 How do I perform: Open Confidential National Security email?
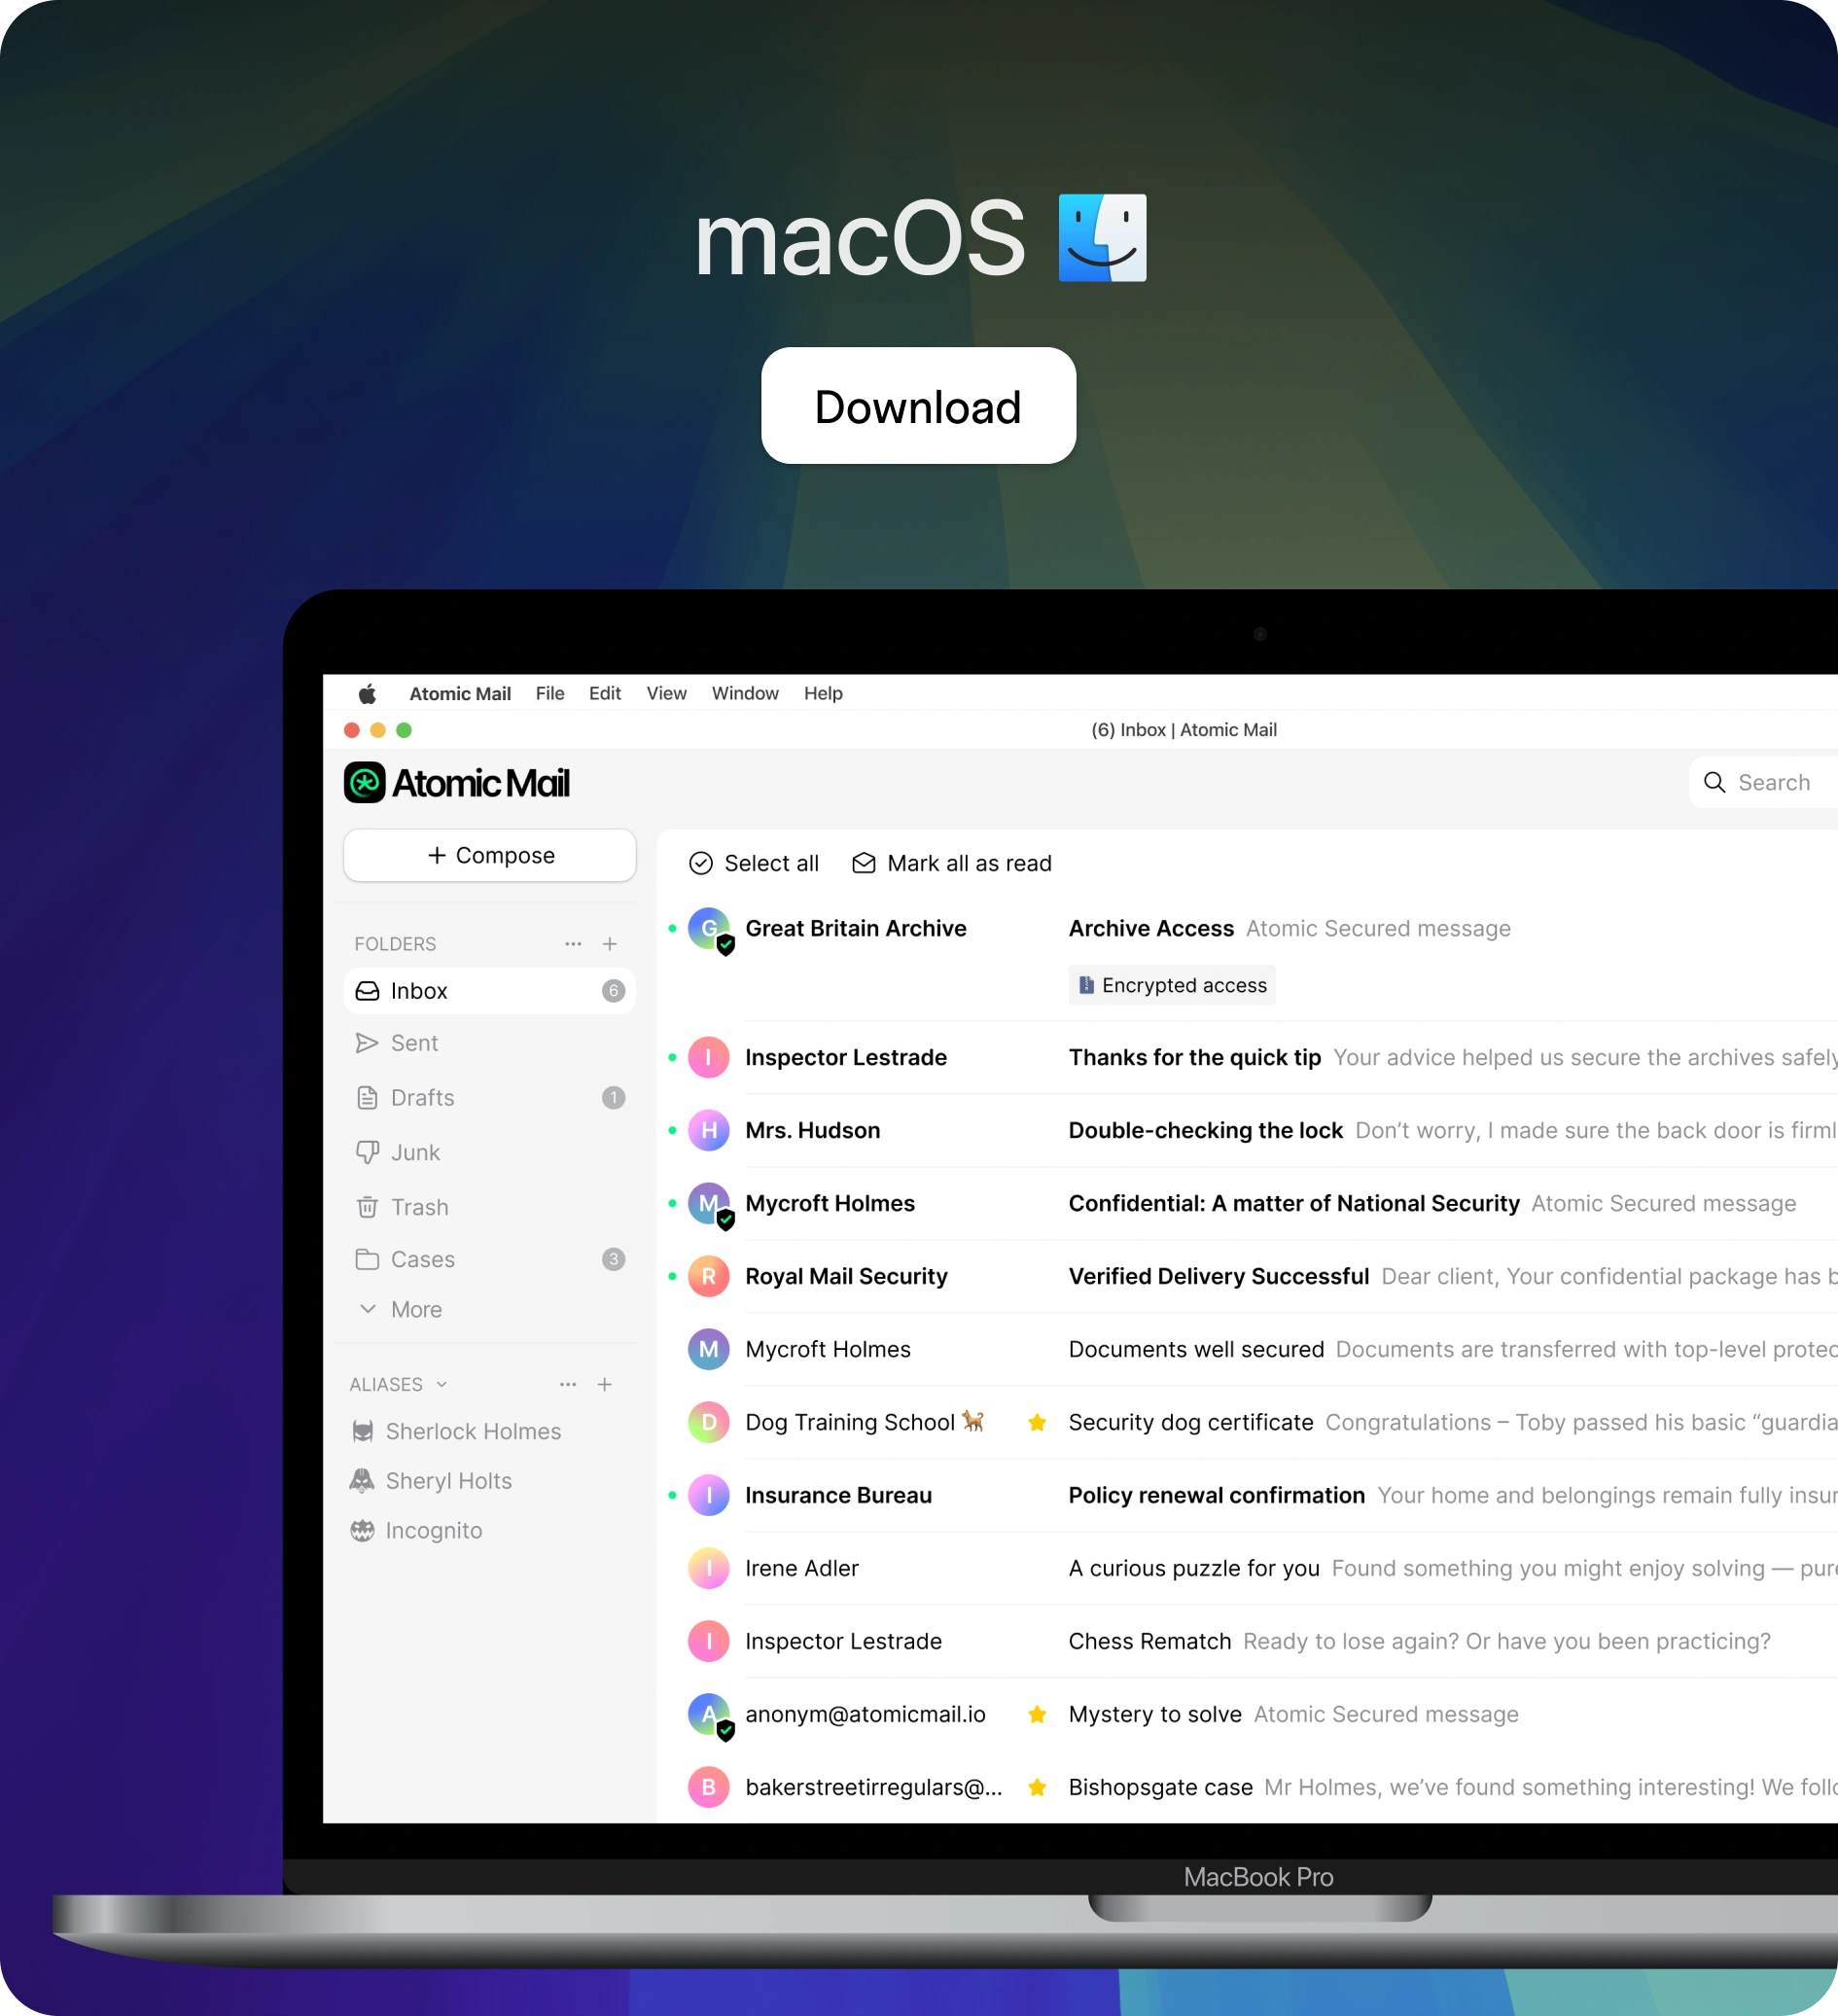click(1248, 1203)
